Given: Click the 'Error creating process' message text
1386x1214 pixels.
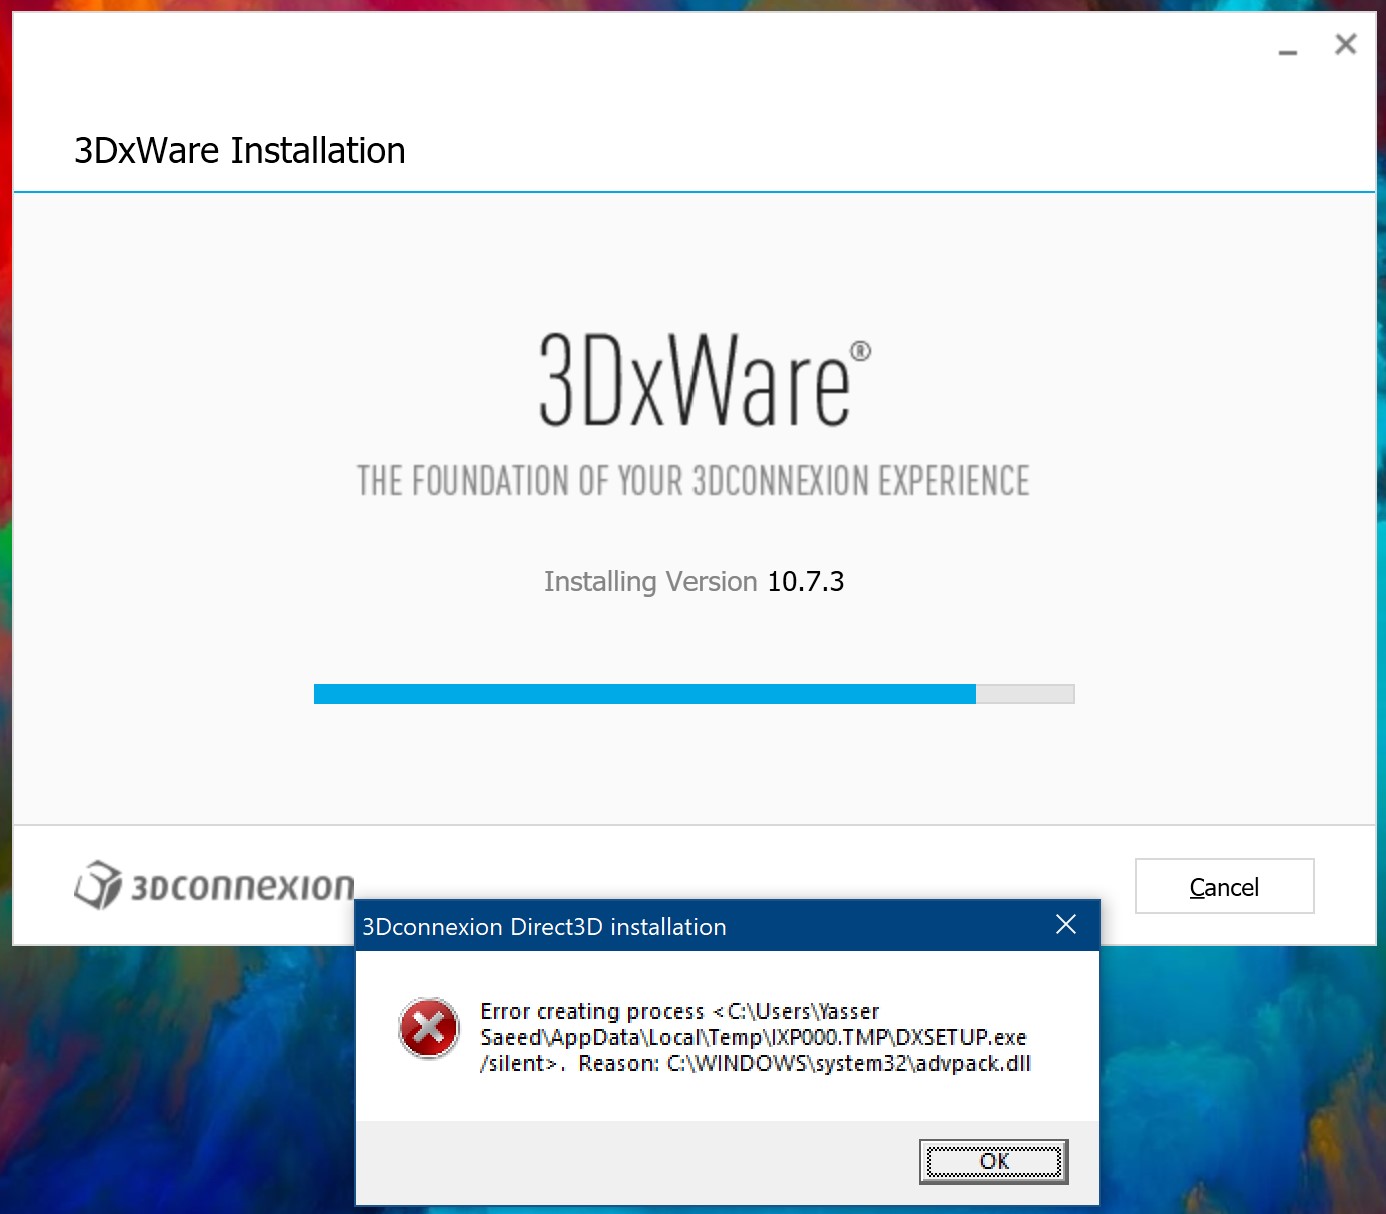Looking at the screenshot, I should click(755, 1037).
